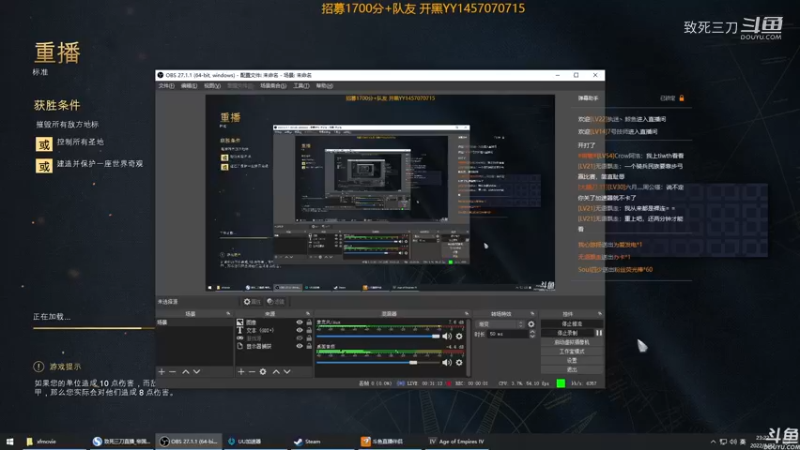The image size is (800, 450).
Task: Switch to Age of Empires IV taskbar item
Action: 457,441
